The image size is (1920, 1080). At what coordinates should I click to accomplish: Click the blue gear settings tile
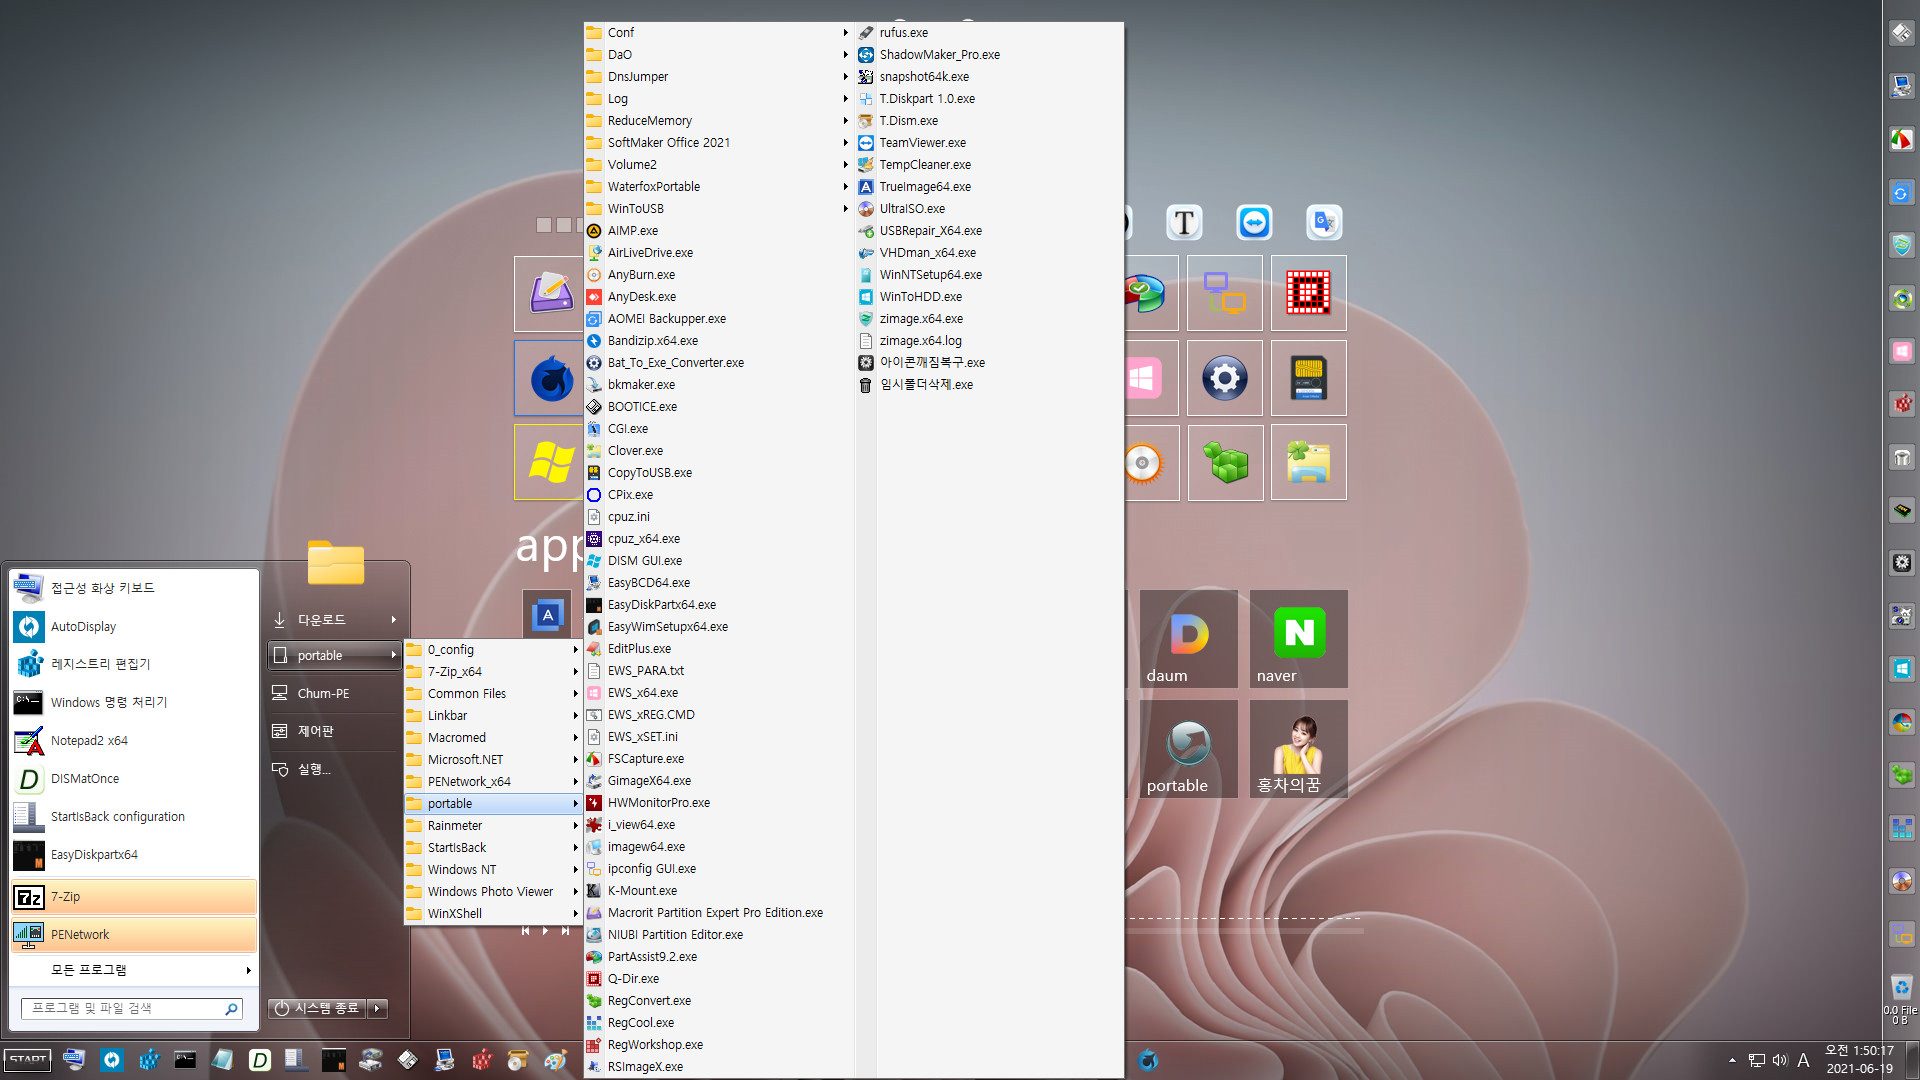point(1225,378)
